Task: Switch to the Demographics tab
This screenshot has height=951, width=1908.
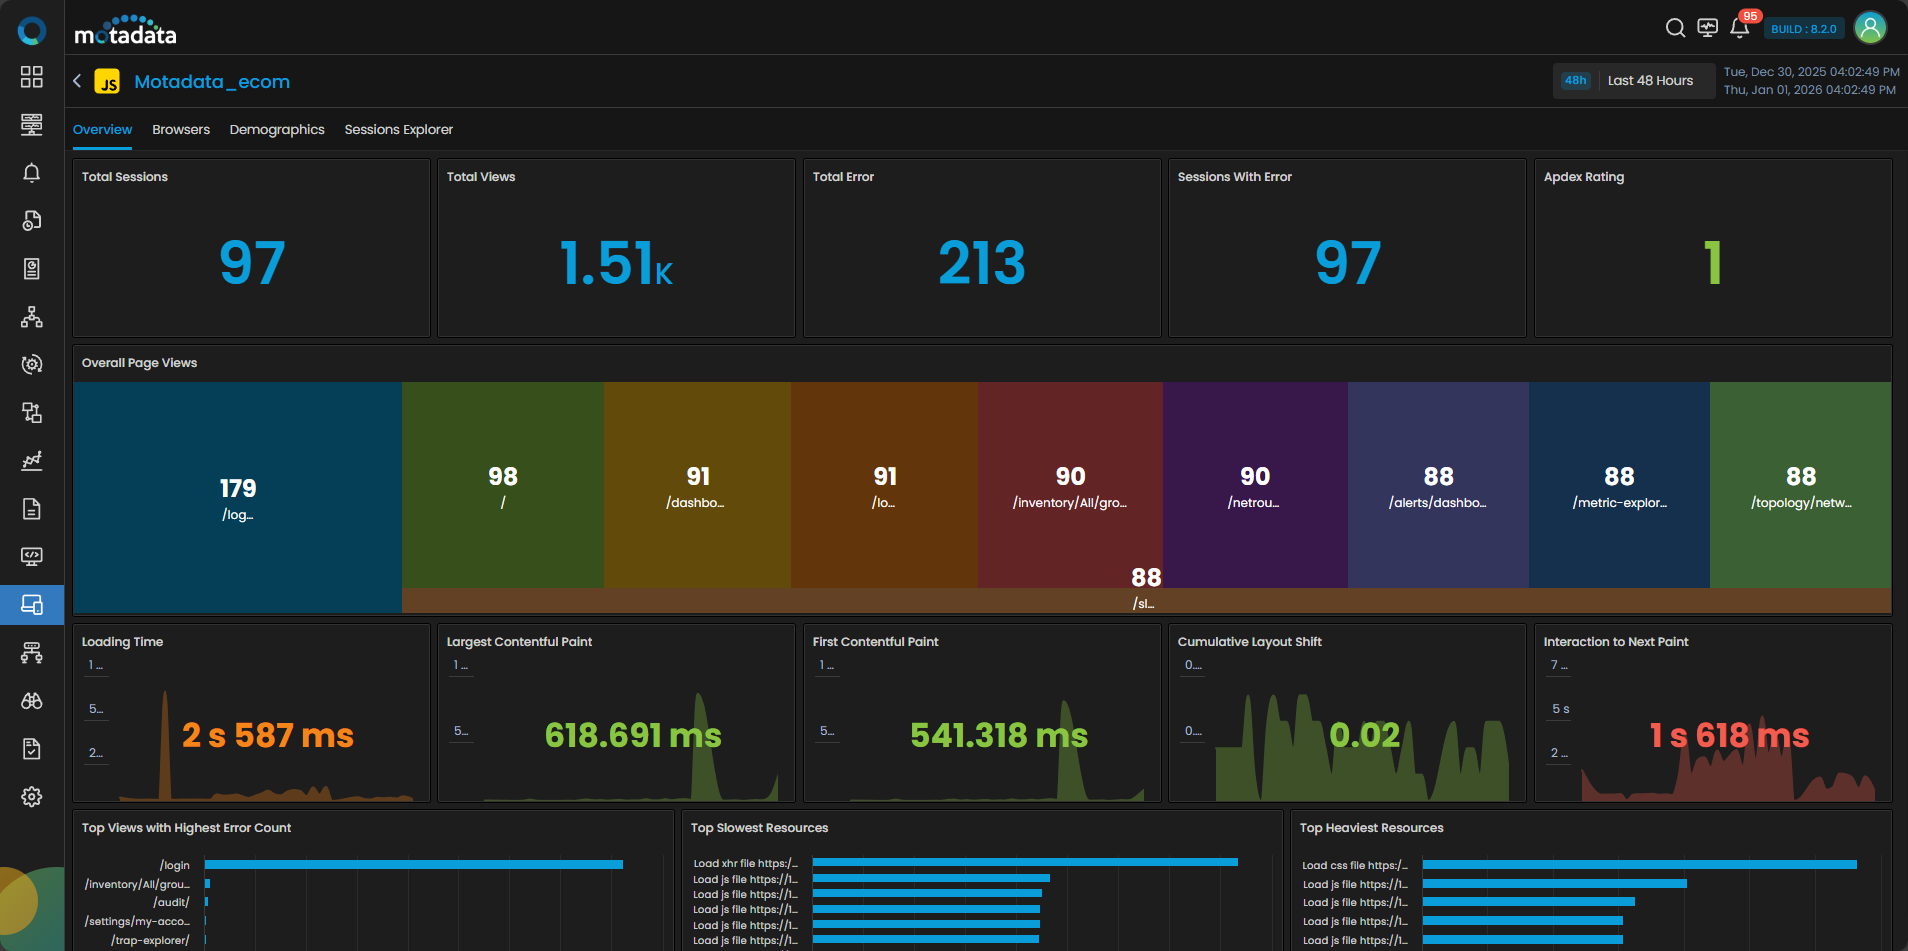Action: (x=277, y=130)
